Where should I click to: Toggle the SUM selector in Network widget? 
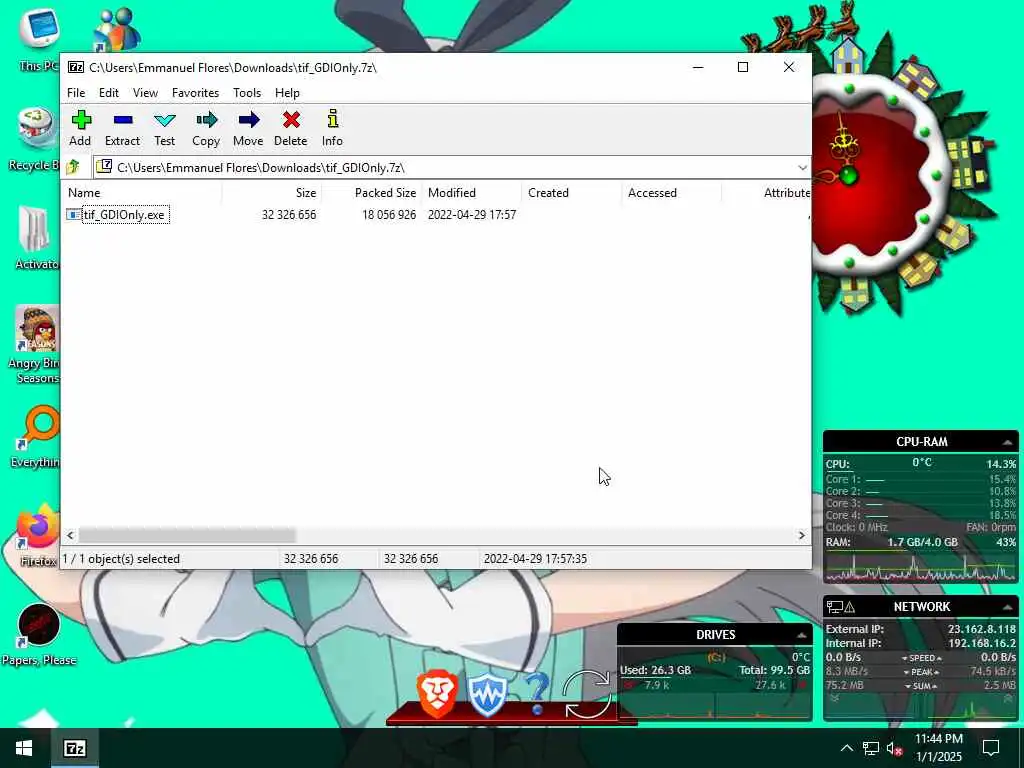click(921, 686)
